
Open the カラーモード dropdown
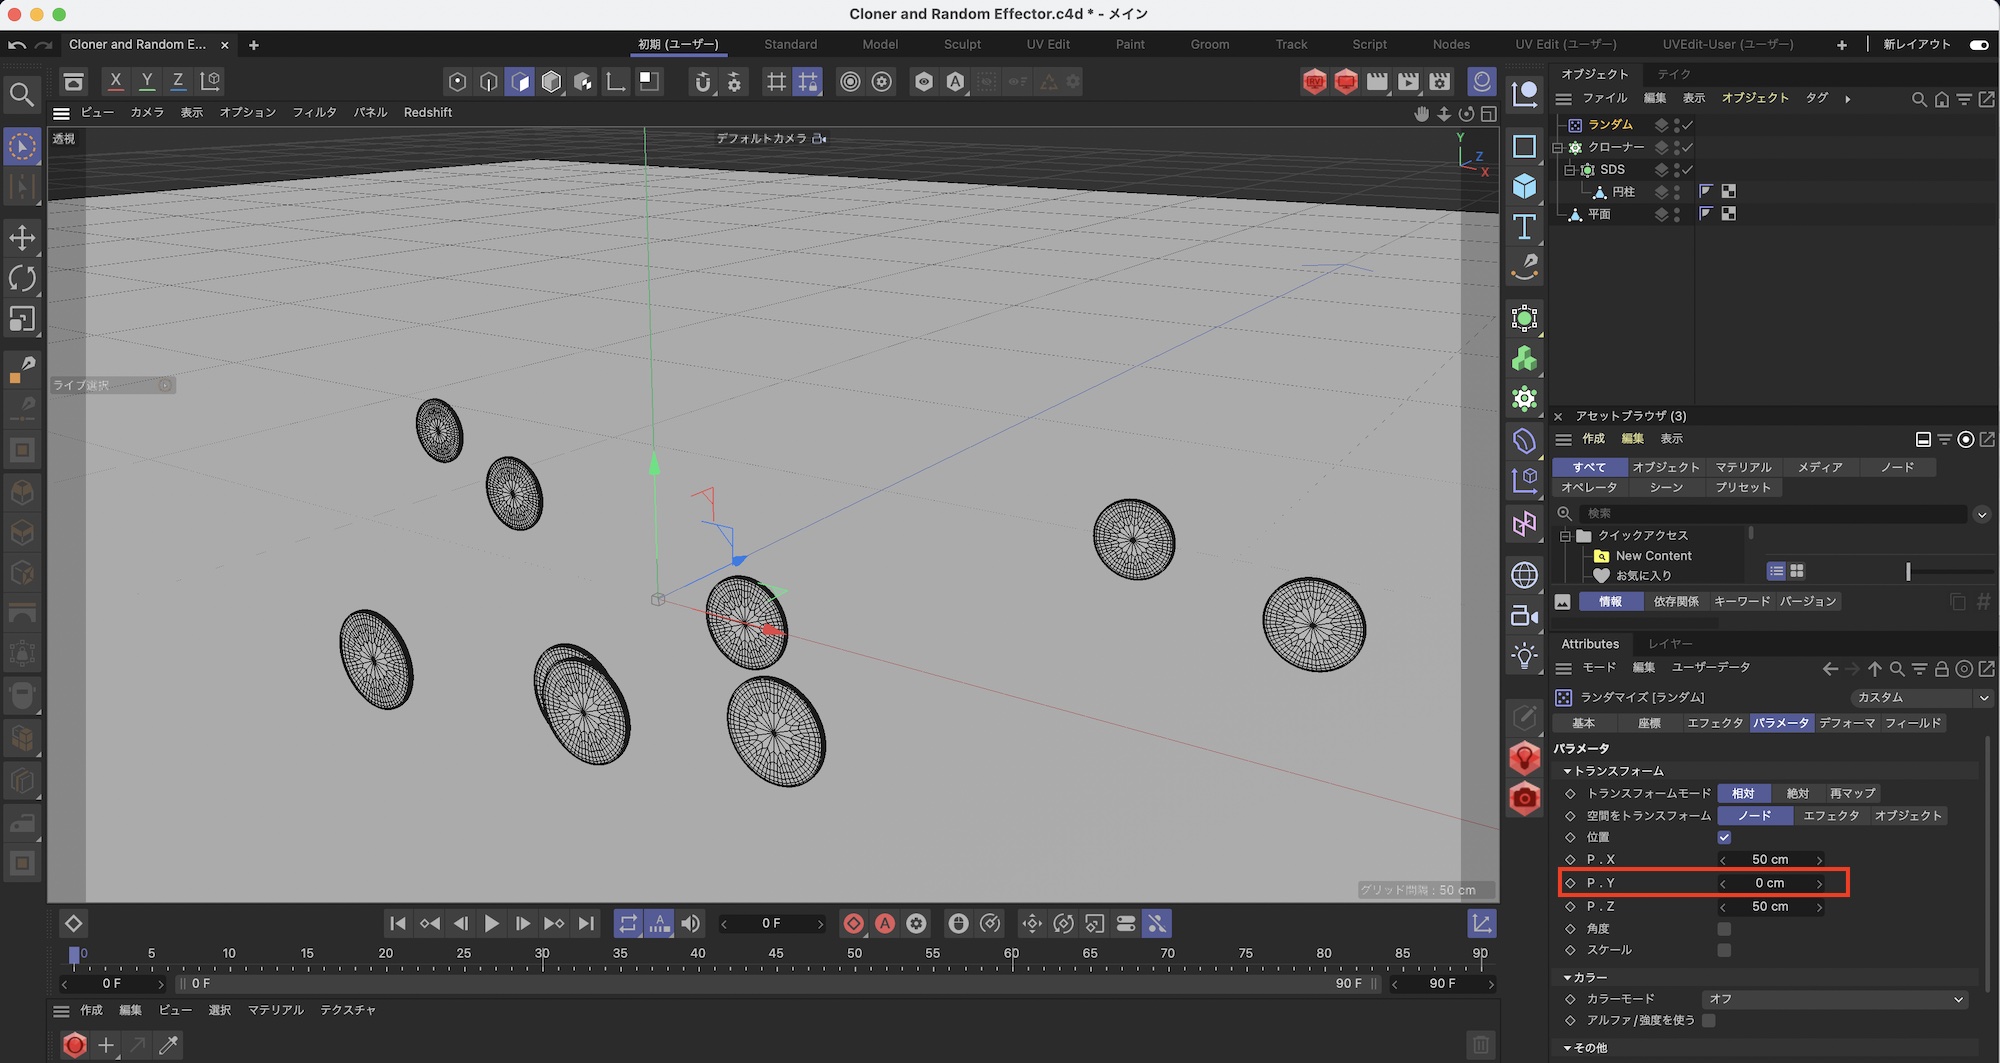1834,999
